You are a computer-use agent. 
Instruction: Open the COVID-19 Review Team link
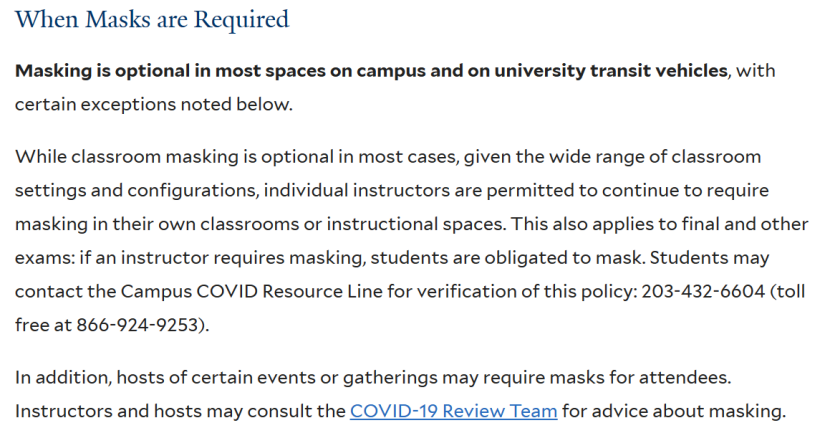tap(453, 411)
